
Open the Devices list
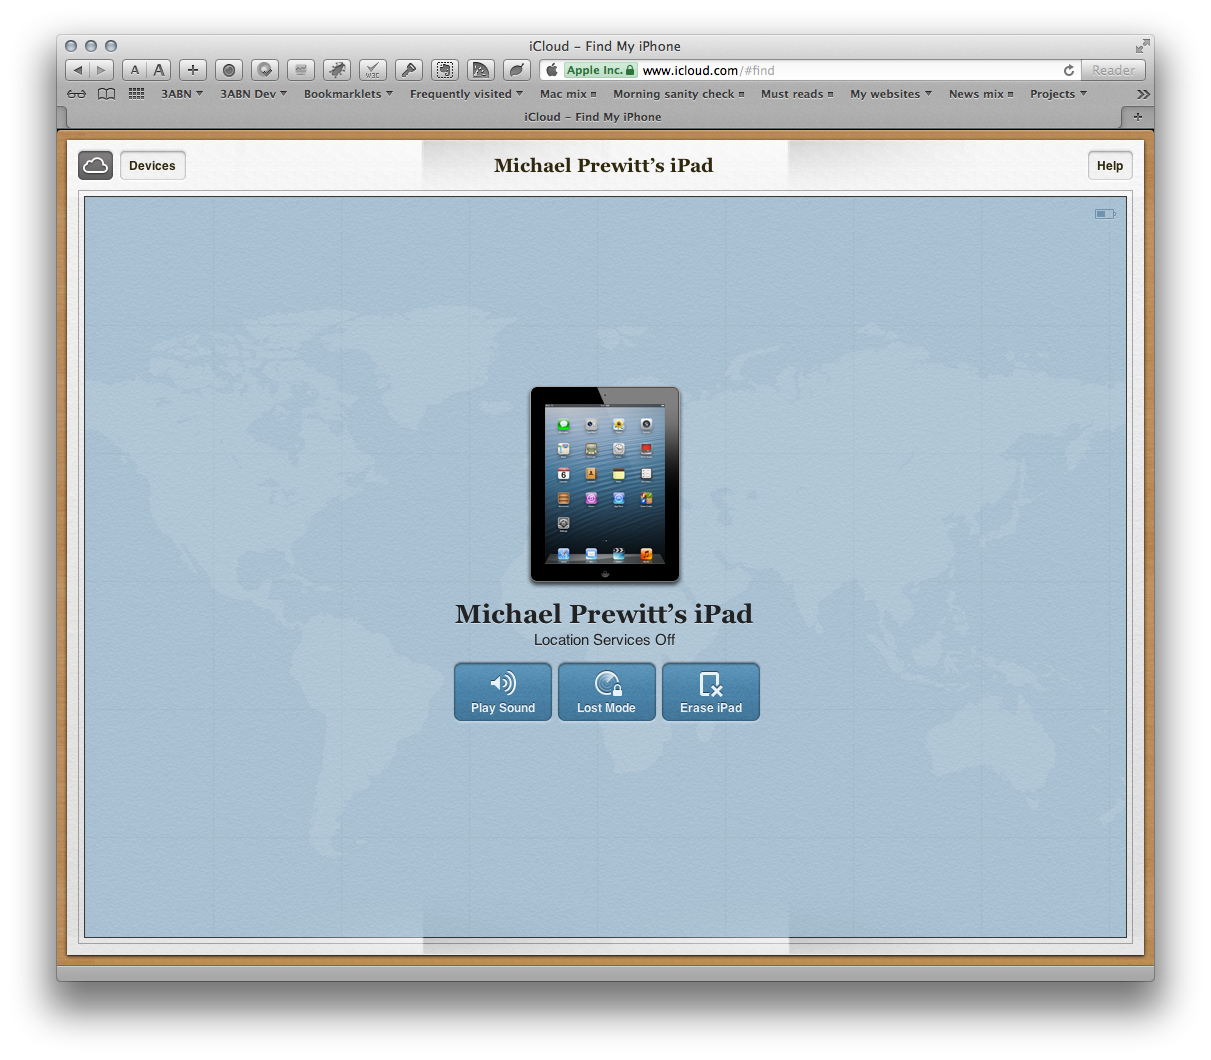[x=152, y=165]
